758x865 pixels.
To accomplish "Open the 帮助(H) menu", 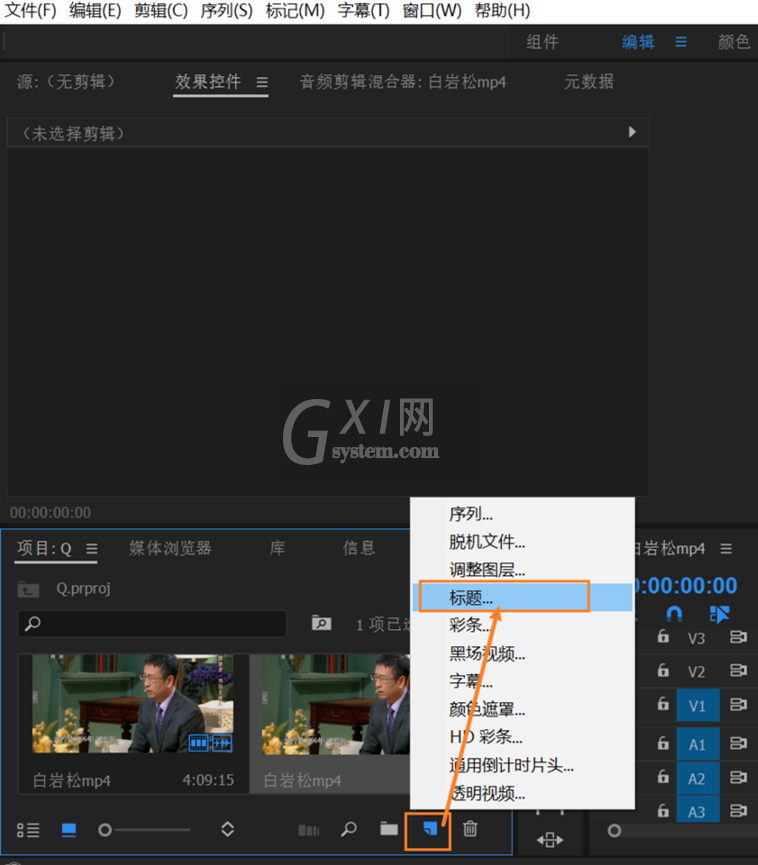I will [502, 10].
